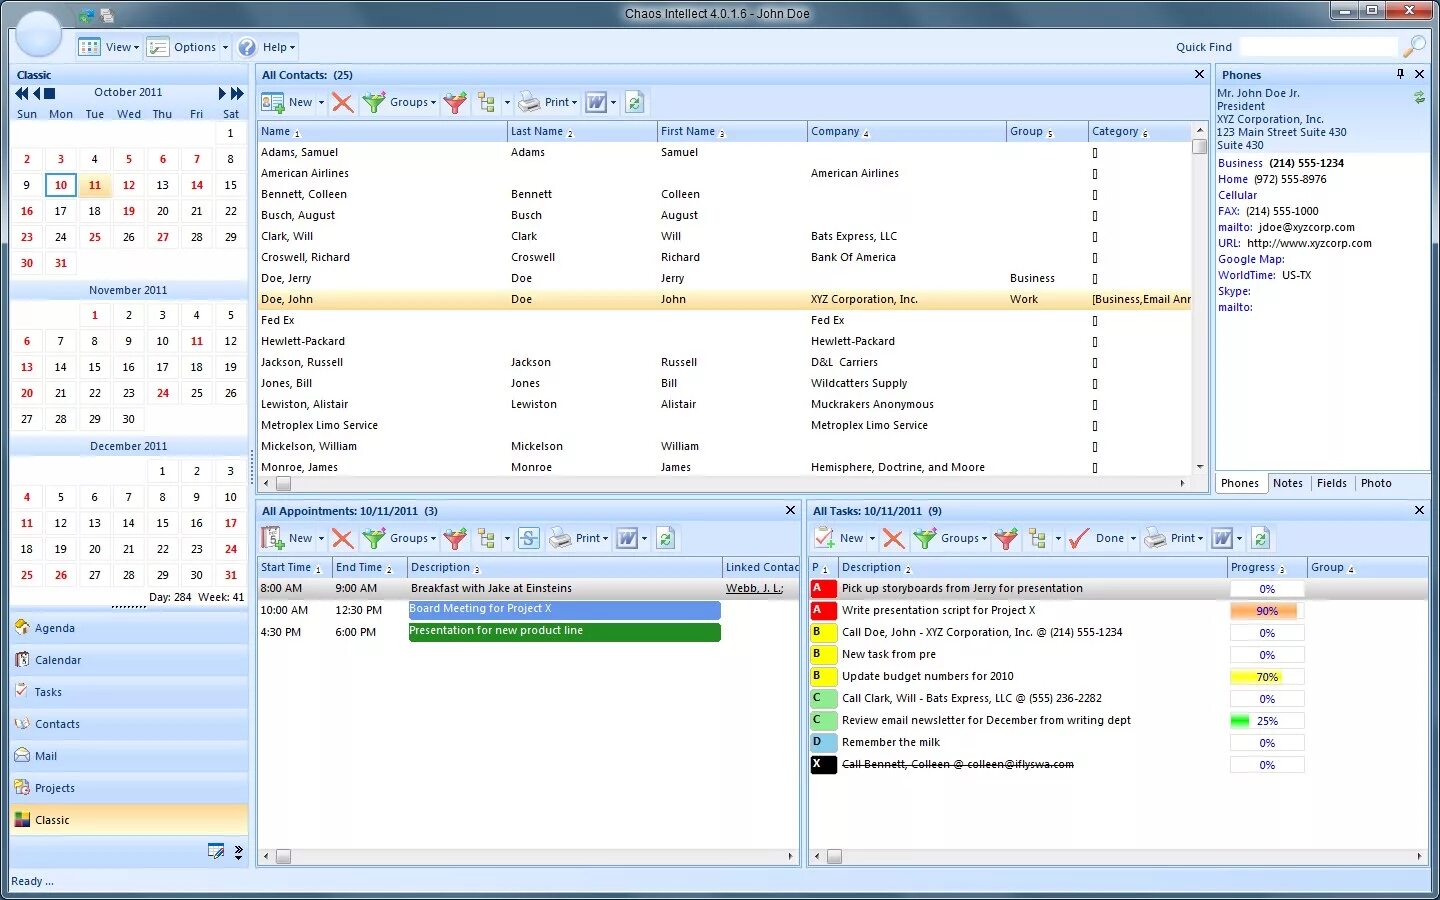Click the round application orb button
This screenshot has width=1440, height=900.
[x=39, y=33]
